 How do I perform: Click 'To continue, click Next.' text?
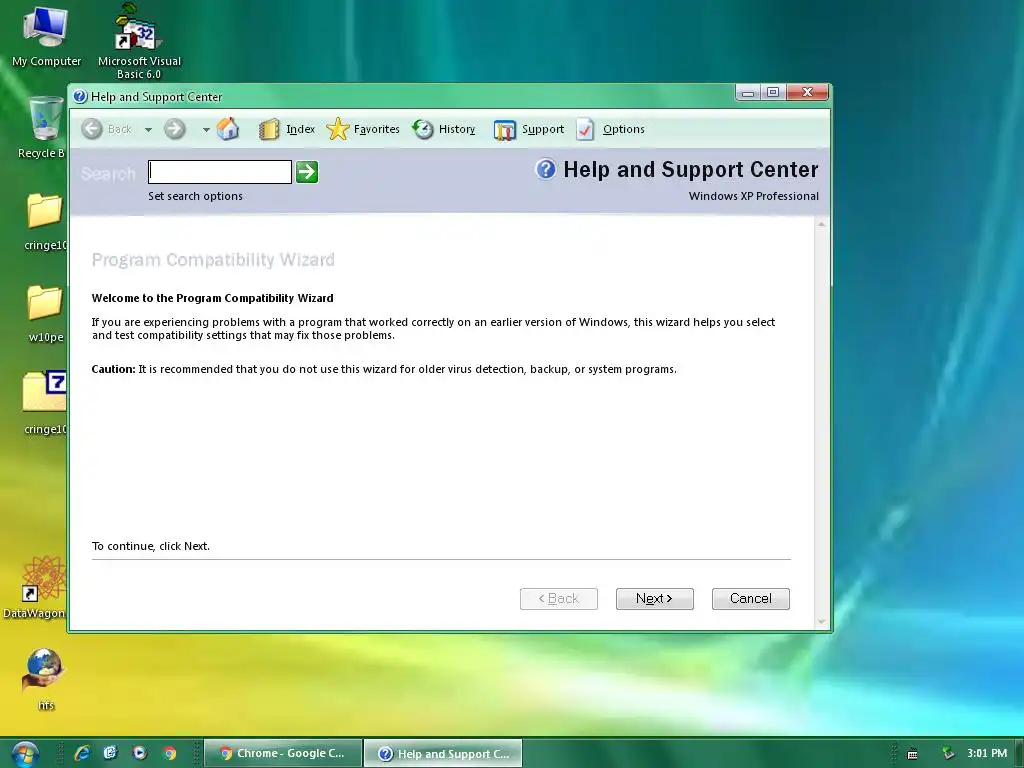pyautogui.click(x=151, y=546)
